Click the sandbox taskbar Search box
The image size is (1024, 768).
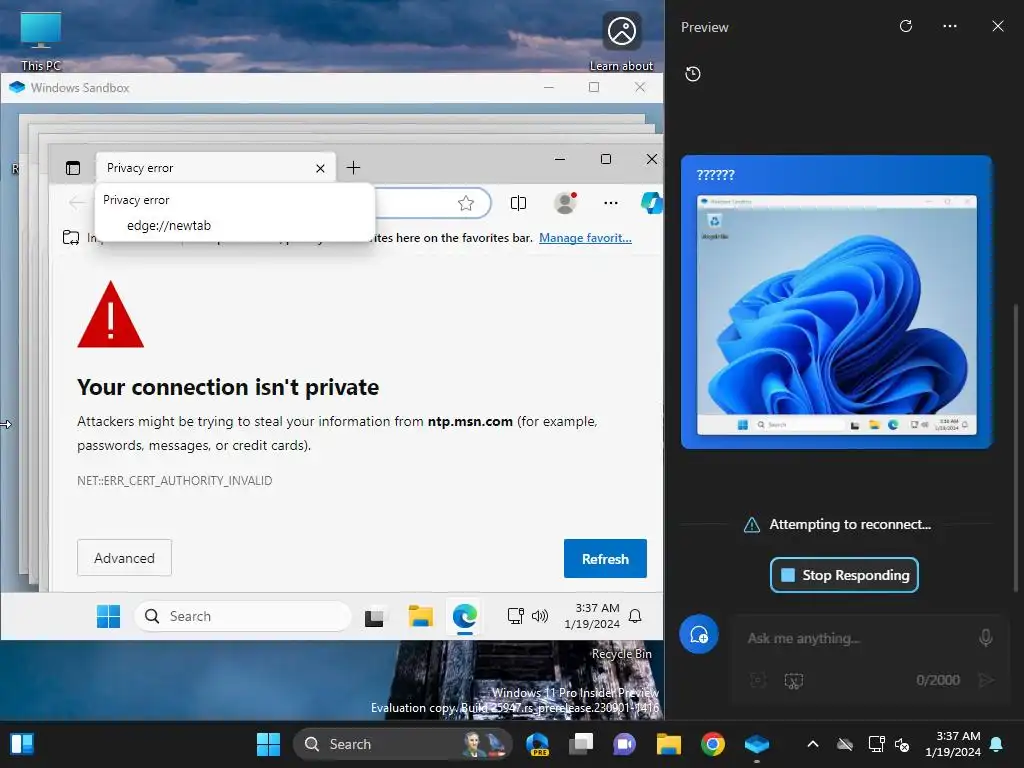coord(243,616)
